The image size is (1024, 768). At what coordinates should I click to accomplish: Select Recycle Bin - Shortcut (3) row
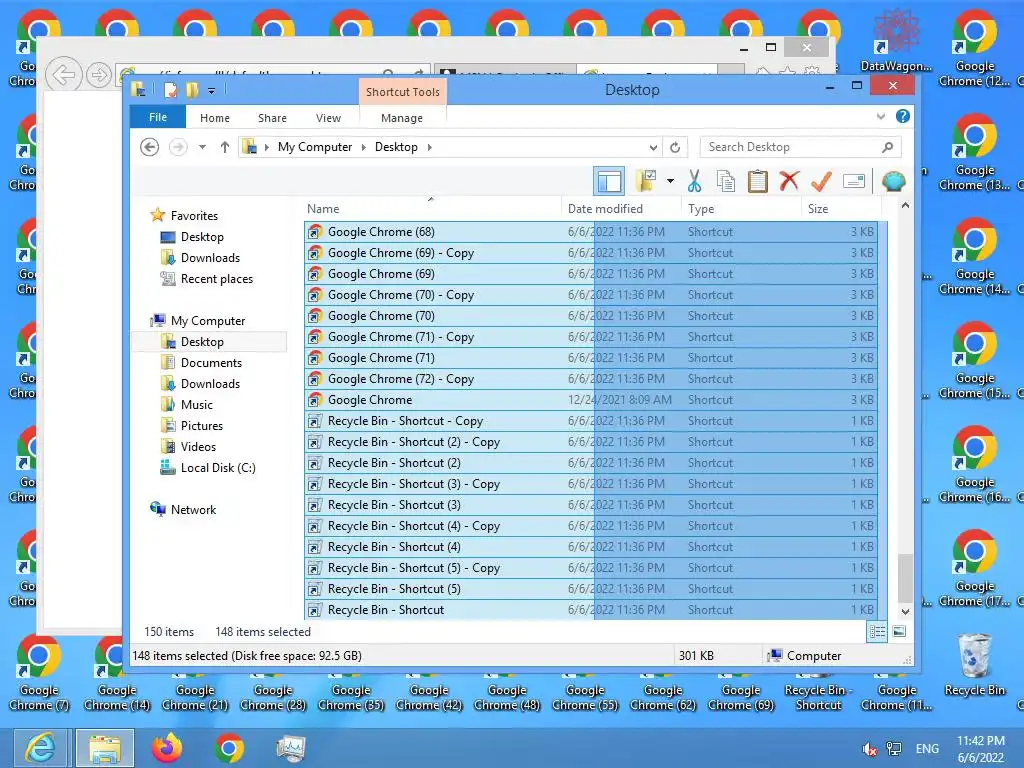591,505
